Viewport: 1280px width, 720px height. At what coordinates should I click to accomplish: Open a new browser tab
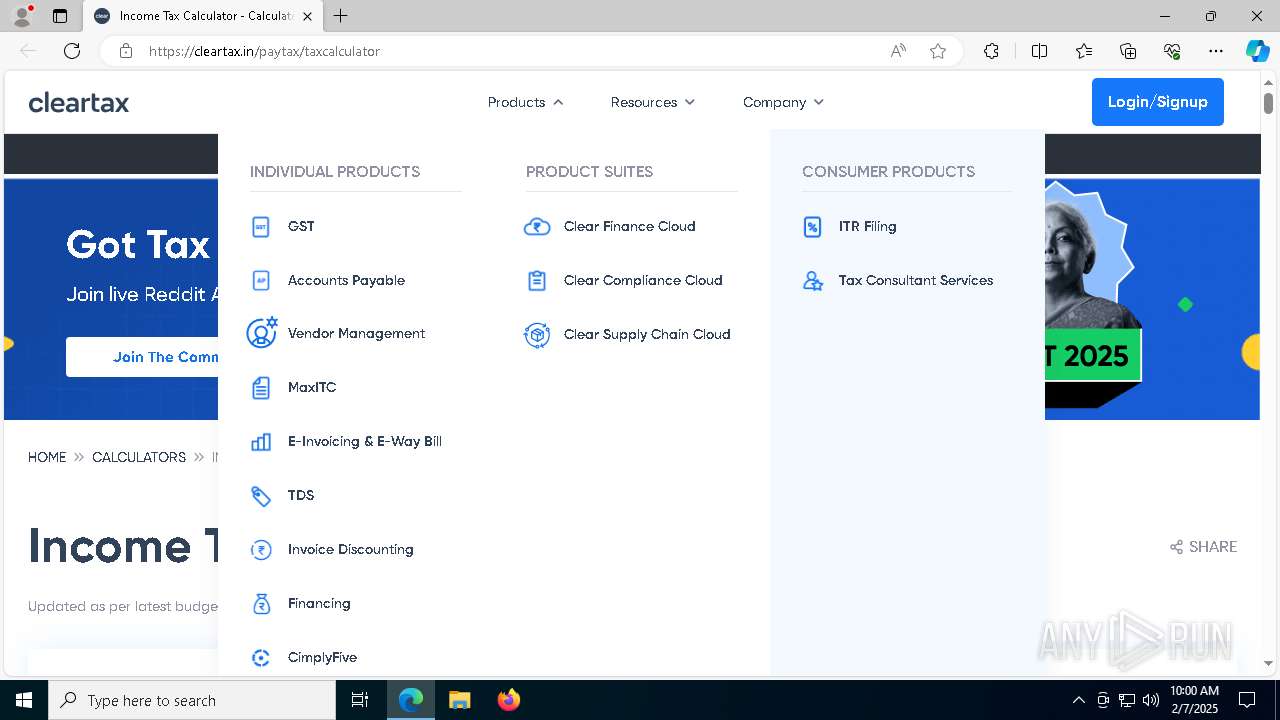341,16
